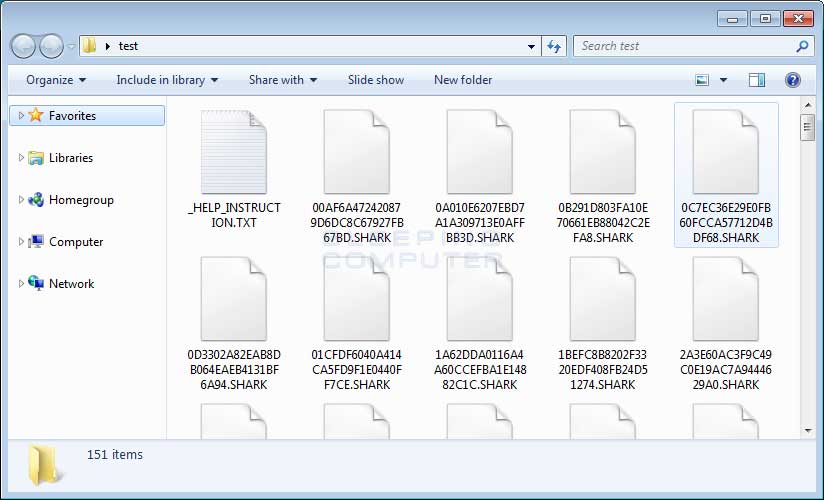
Task: Click the folder icon in the details pane
Action: tap(45, 464)
